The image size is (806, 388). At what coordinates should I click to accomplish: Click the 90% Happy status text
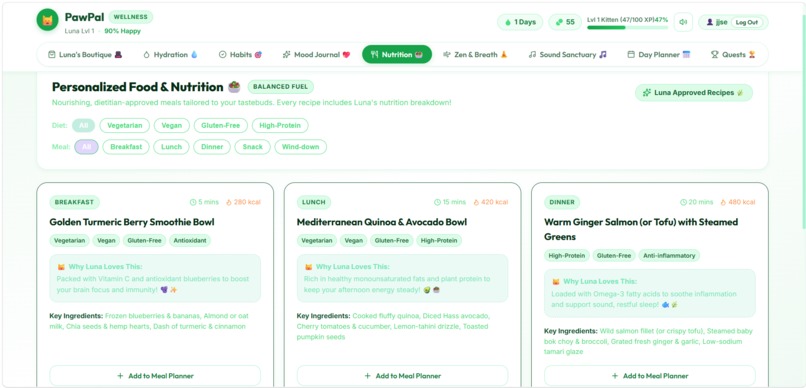tap(122, 31)
